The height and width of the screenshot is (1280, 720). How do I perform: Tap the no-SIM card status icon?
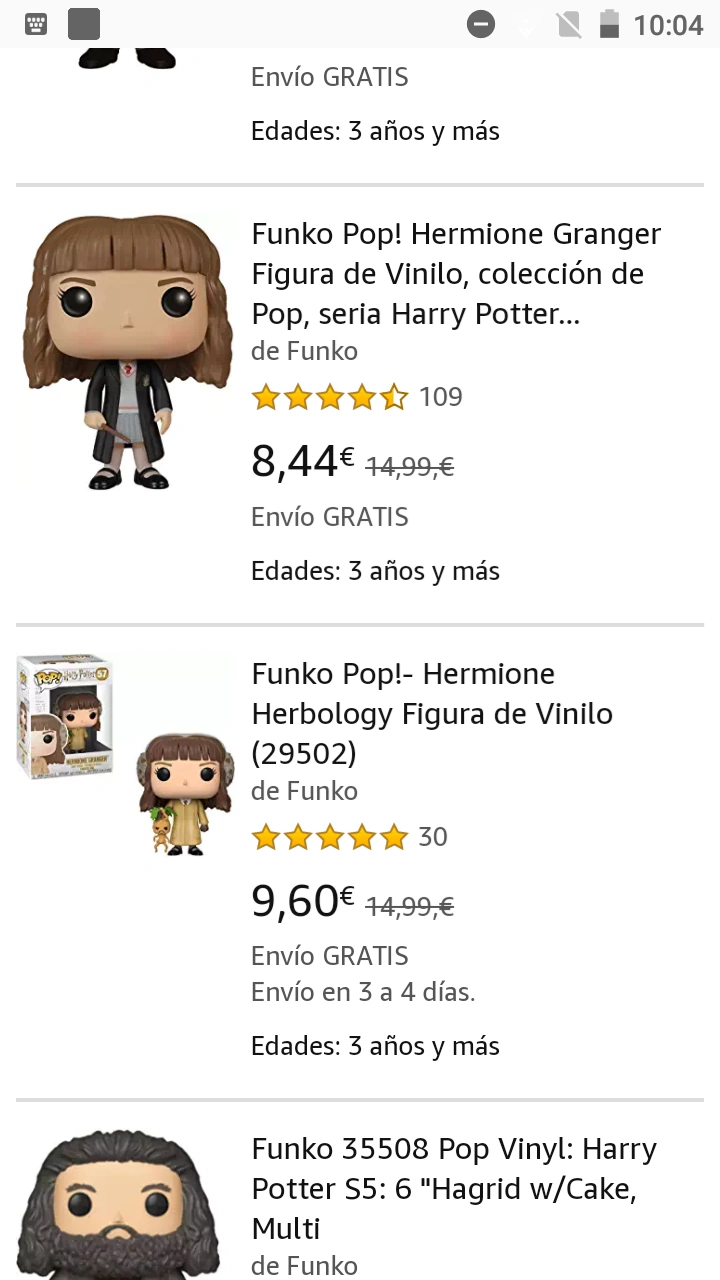(x=569, y=24)
